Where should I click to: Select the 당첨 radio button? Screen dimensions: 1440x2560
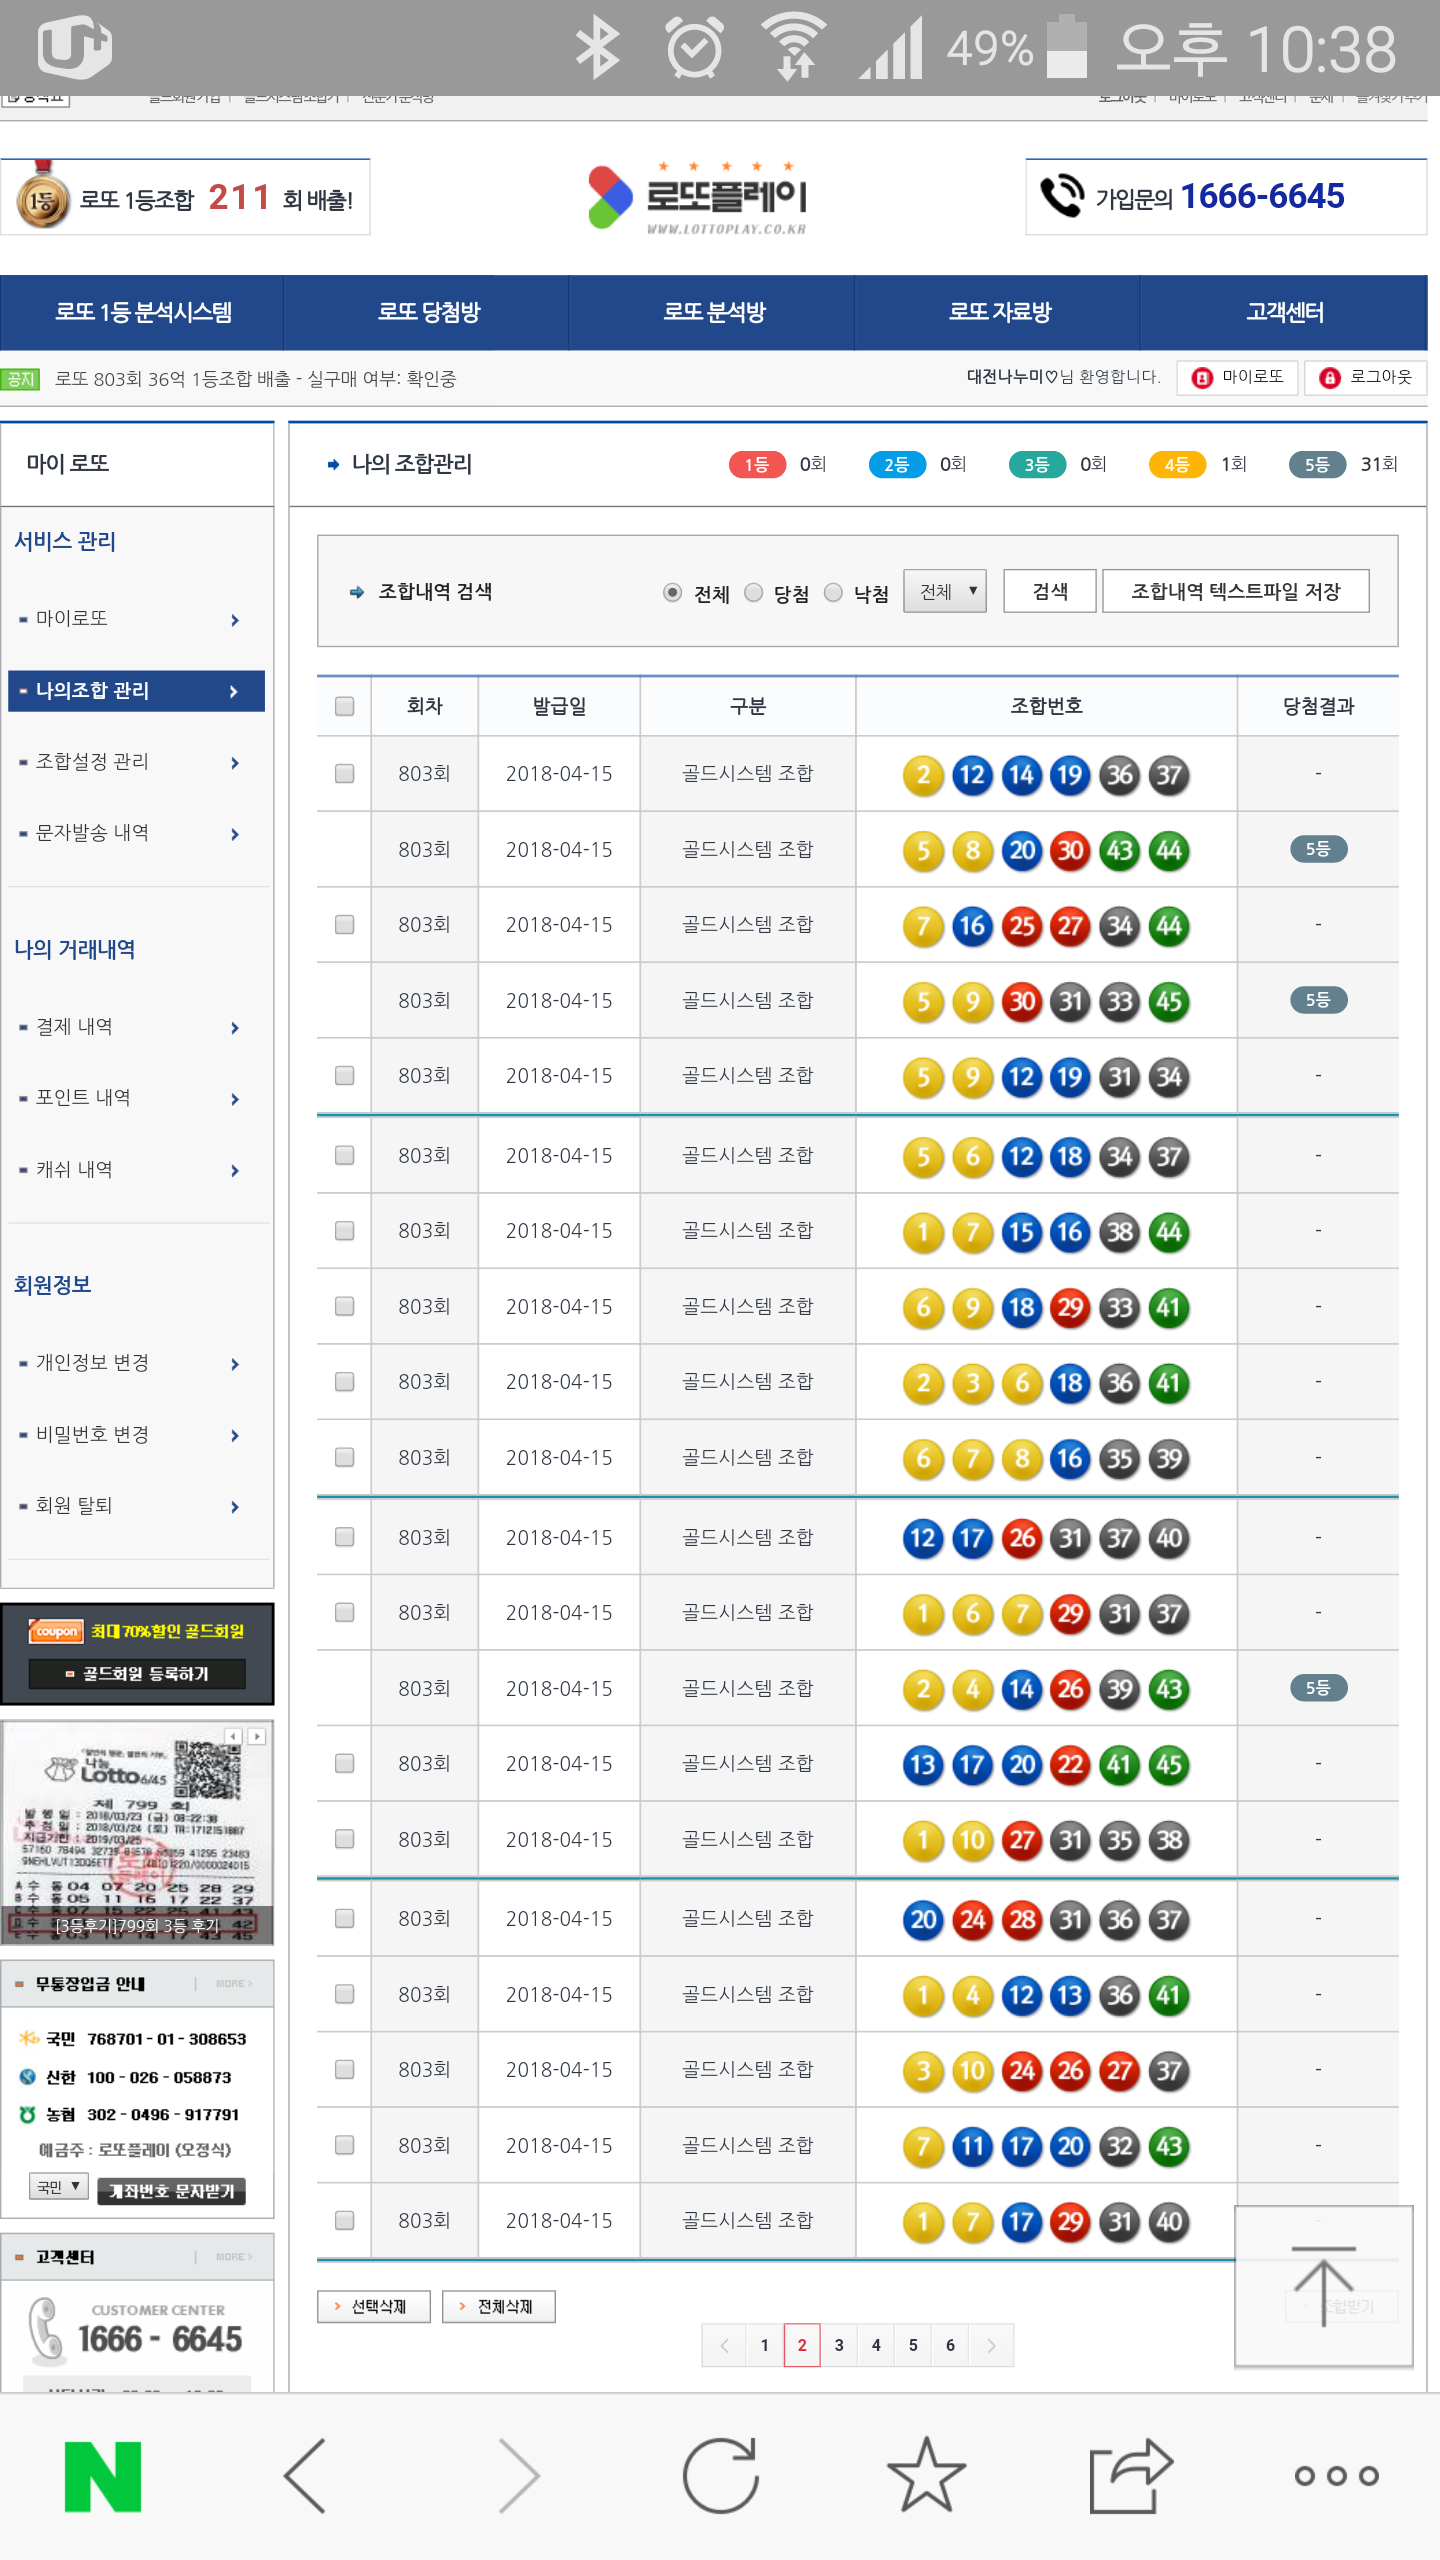click(x=754, y=593)
